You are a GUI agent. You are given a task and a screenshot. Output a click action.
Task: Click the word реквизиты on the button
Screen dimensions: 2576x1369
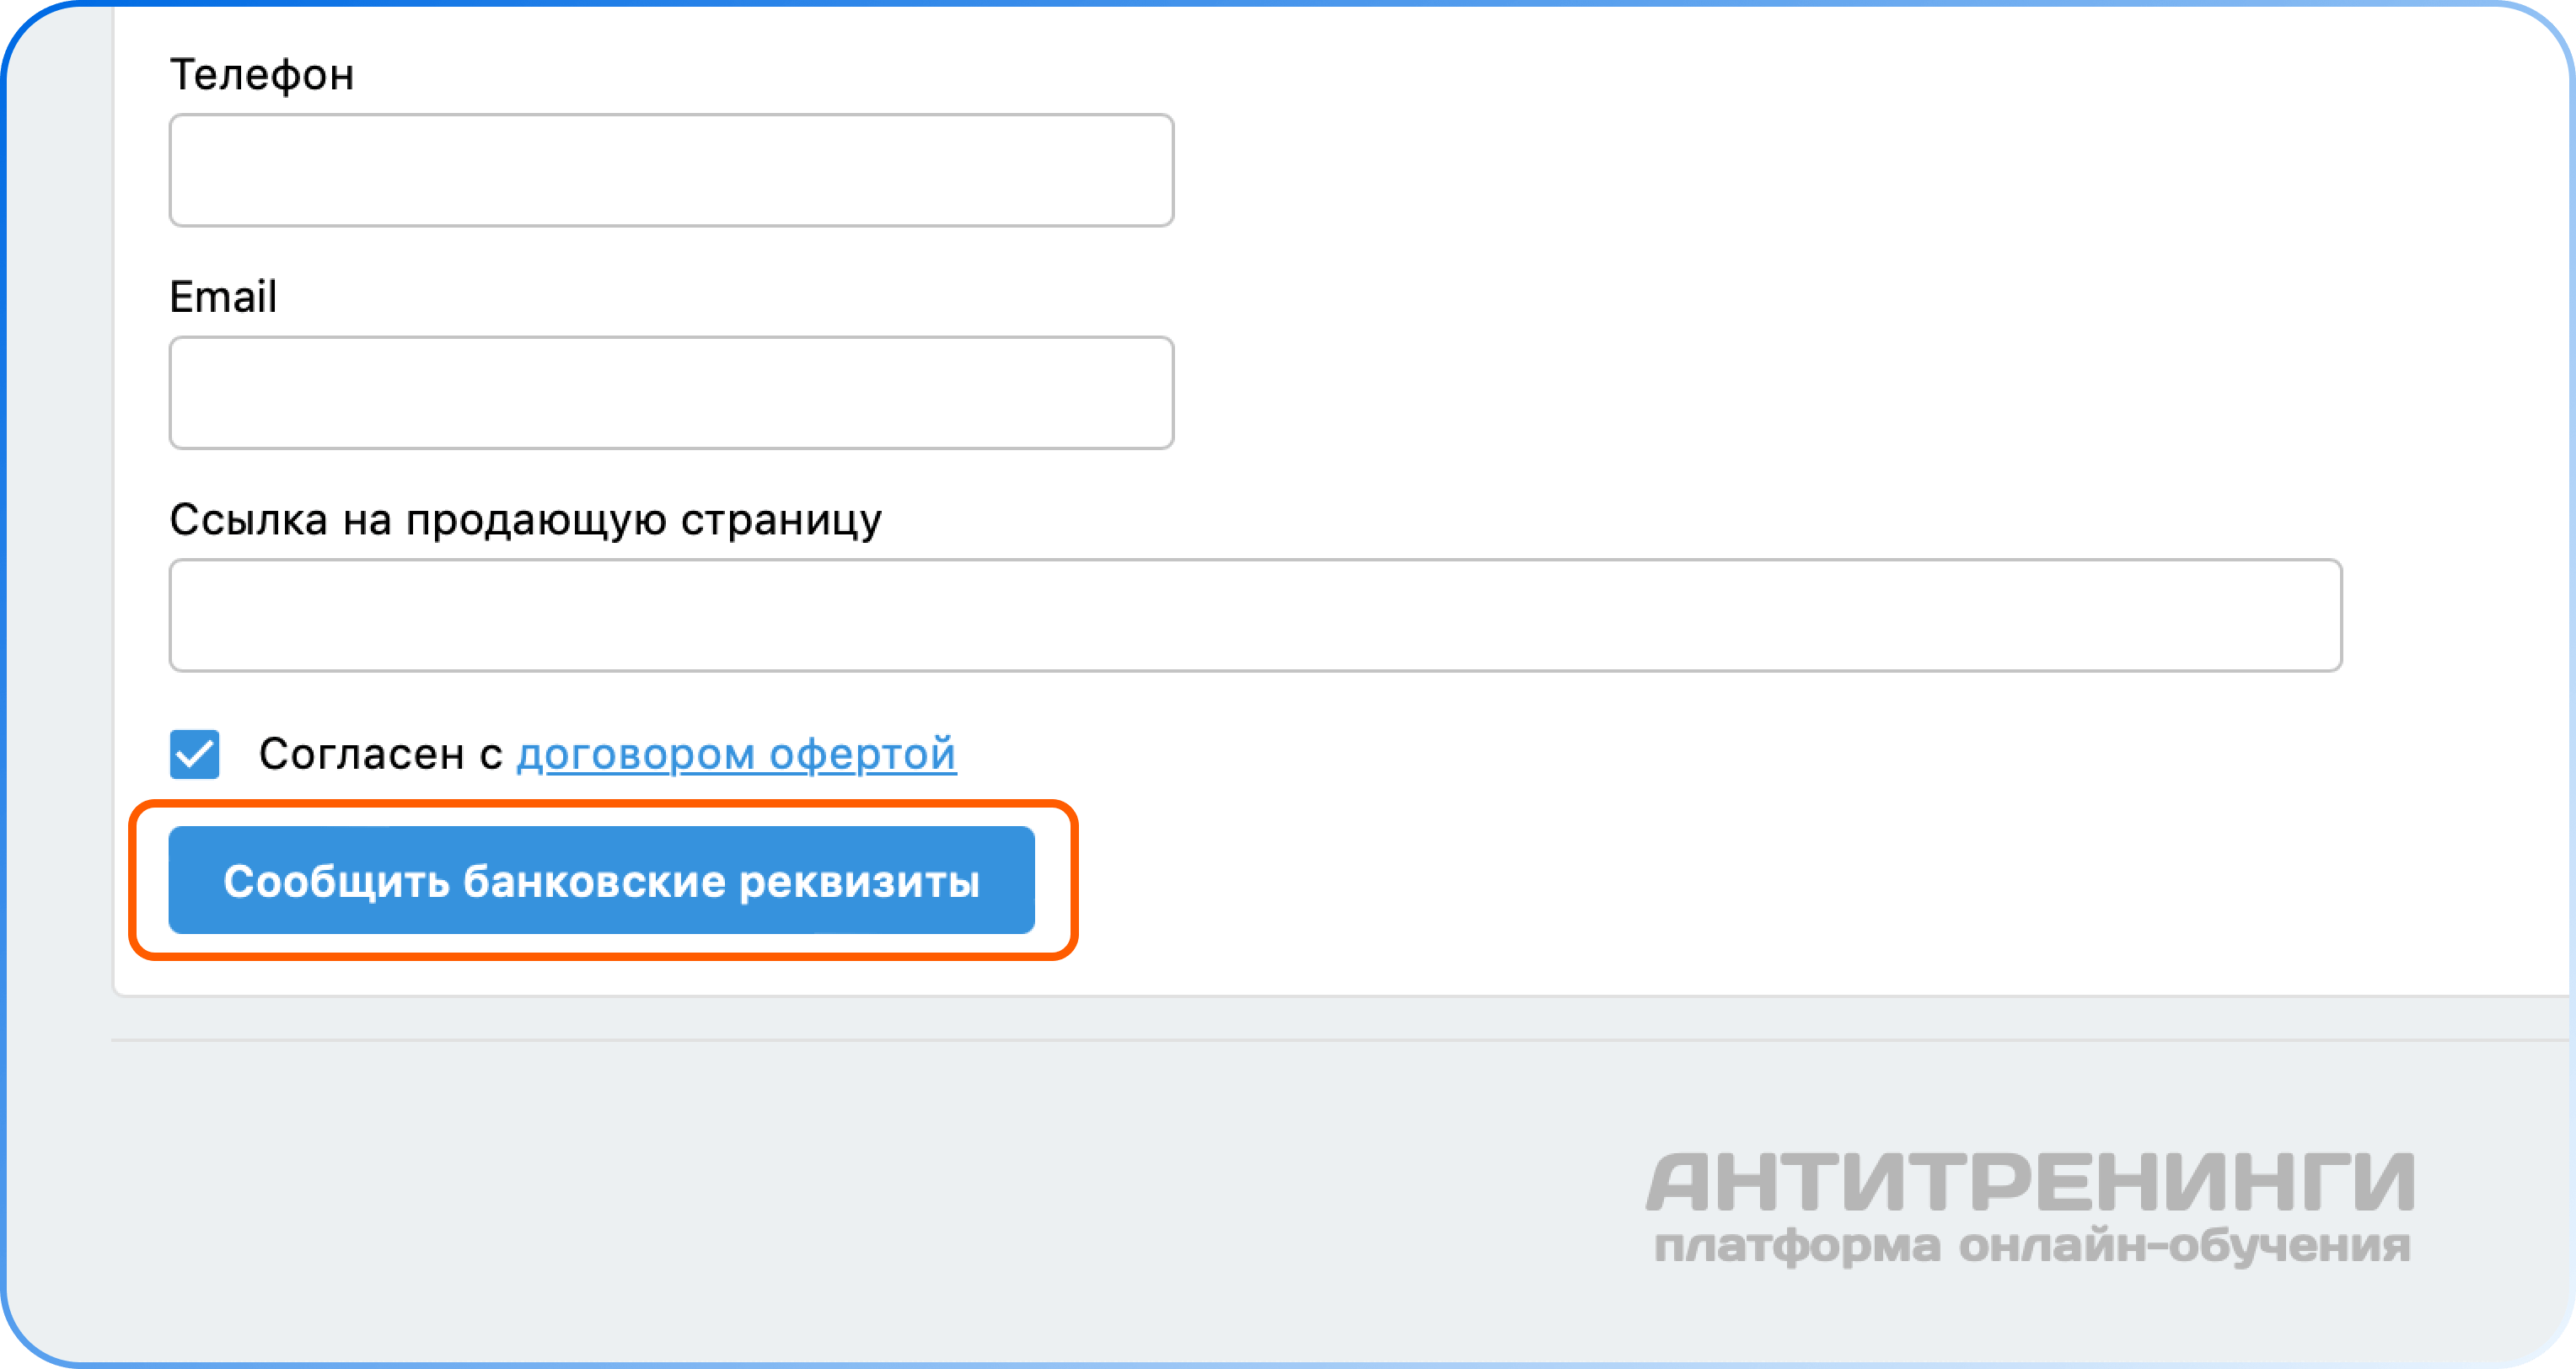coord(859,882)
